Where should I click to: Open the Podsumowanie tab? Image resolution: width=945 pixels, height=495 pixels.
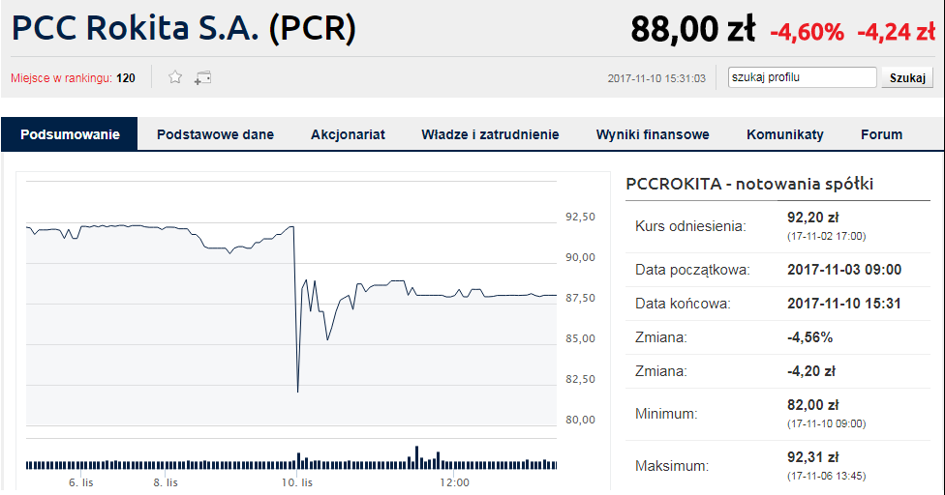point(69,134)
